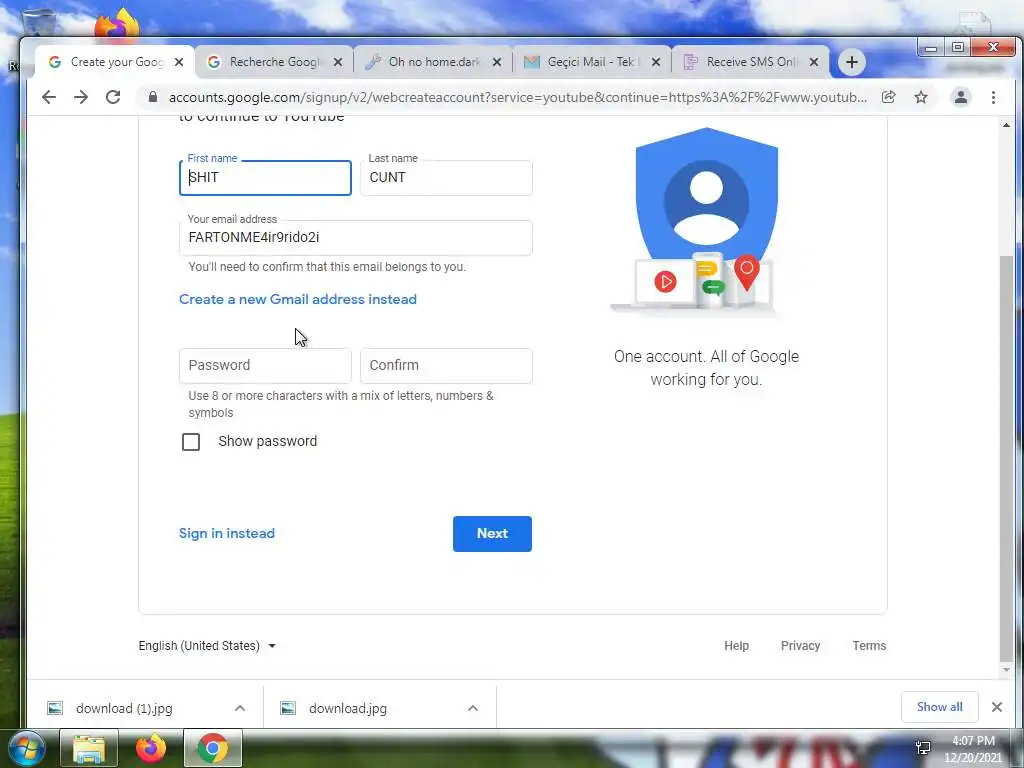Open the download (1).jpg file
This screenshot has height=768, width=1024.
124,709
